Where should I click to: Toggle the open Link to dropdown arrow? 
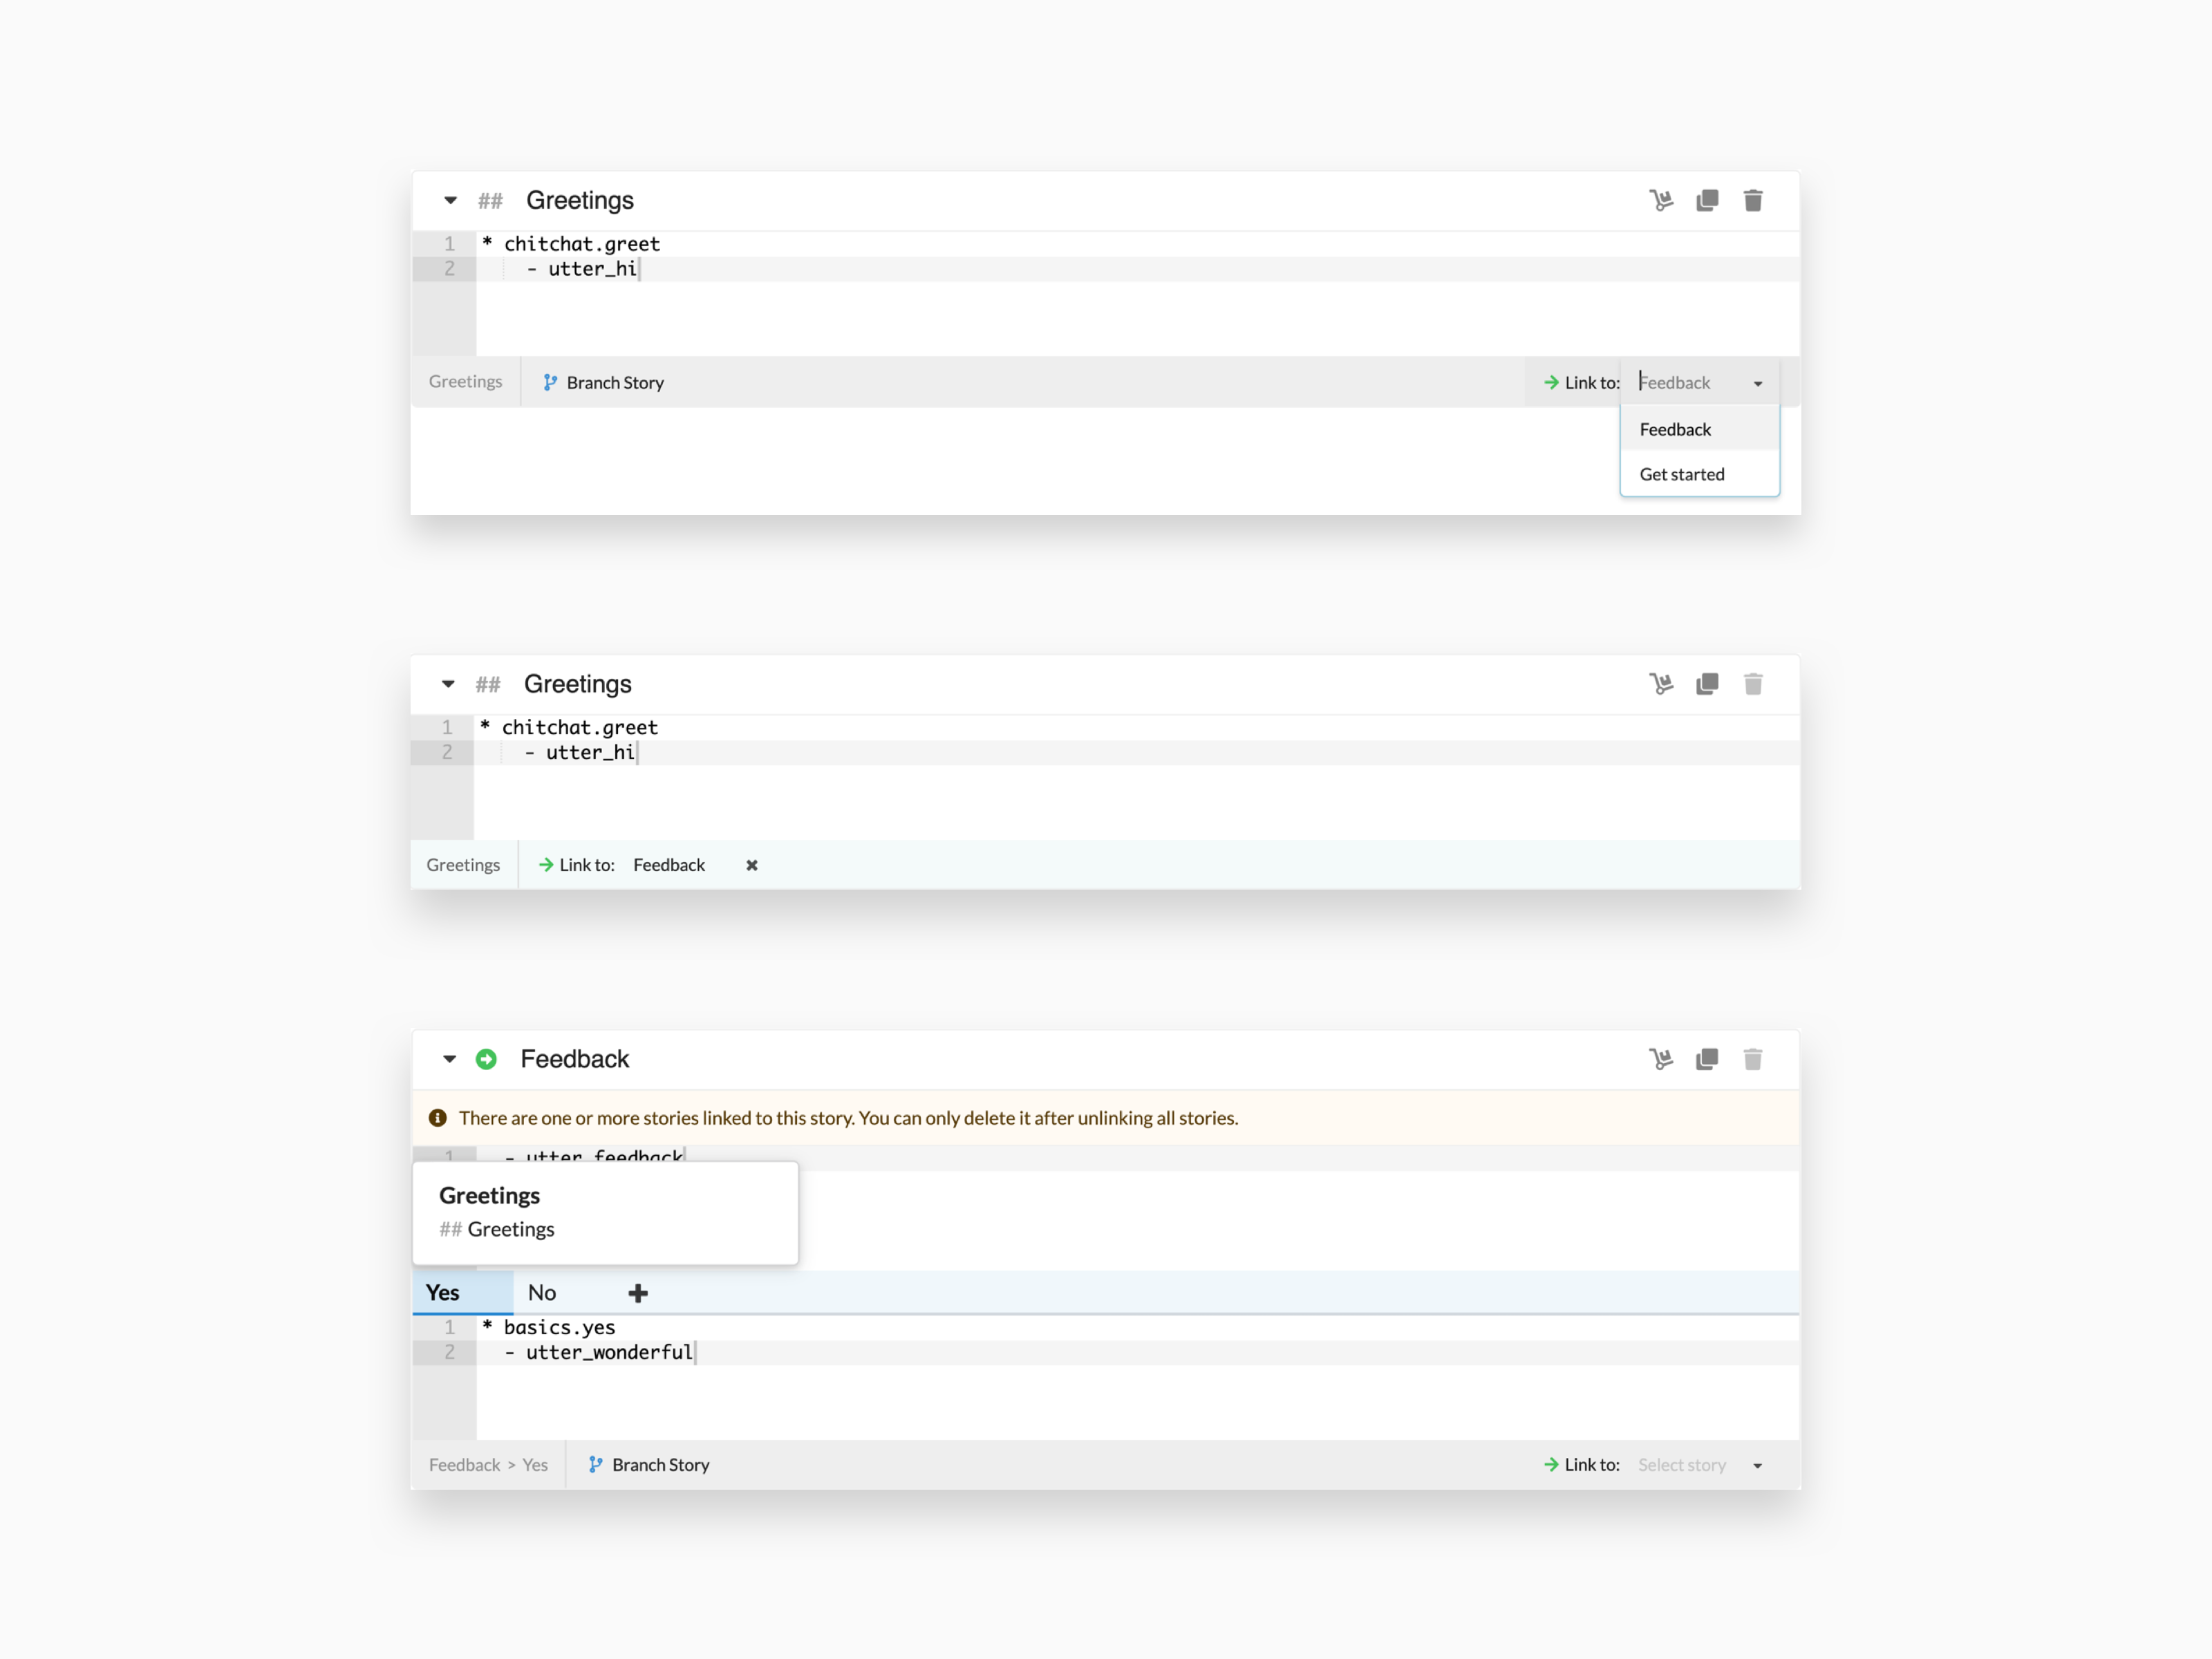(1758, 384)
